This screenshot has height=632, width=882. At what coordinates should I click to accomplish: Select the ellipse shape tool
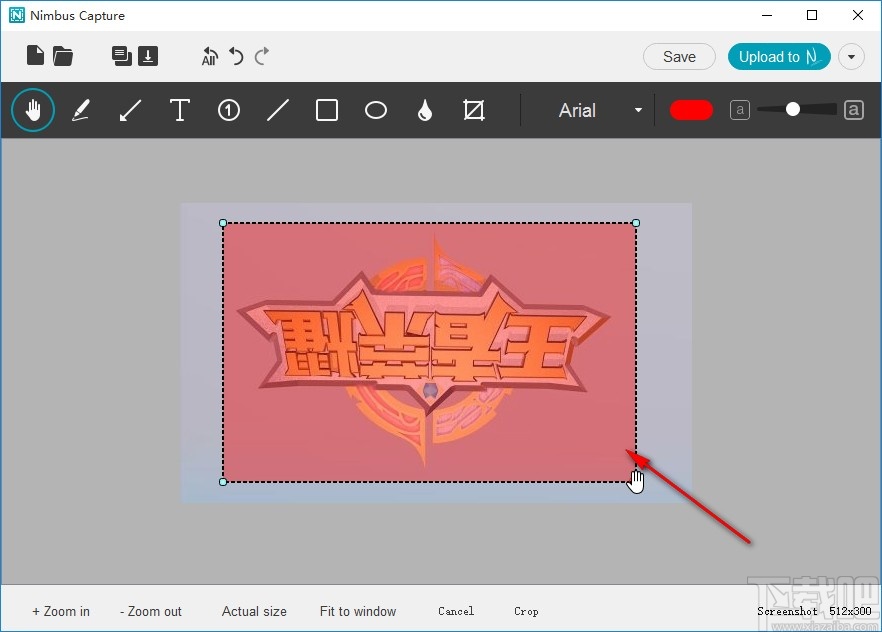pyautogui.click(x=376, y=110)
